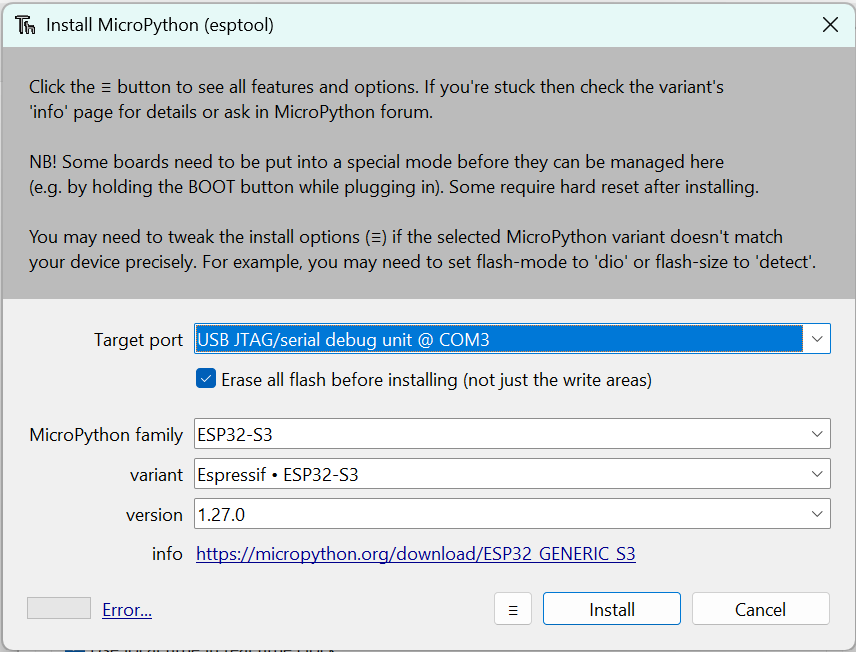
Task: Open the micropython.org ESP32_GENERIC_S3 info link
Action: 415,554
